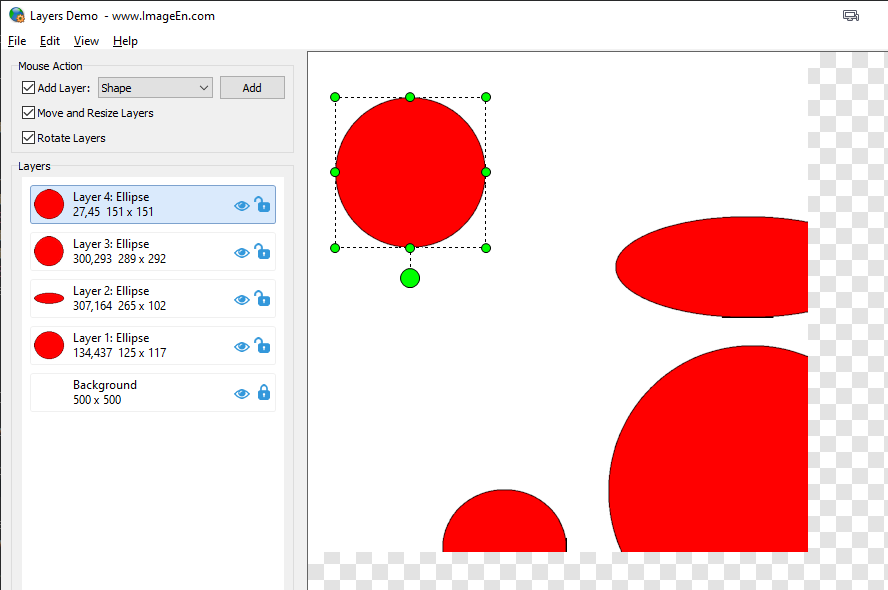888x590 pixels.
Task: Click the left-middle green resize handle
Action: pos(335,172)
